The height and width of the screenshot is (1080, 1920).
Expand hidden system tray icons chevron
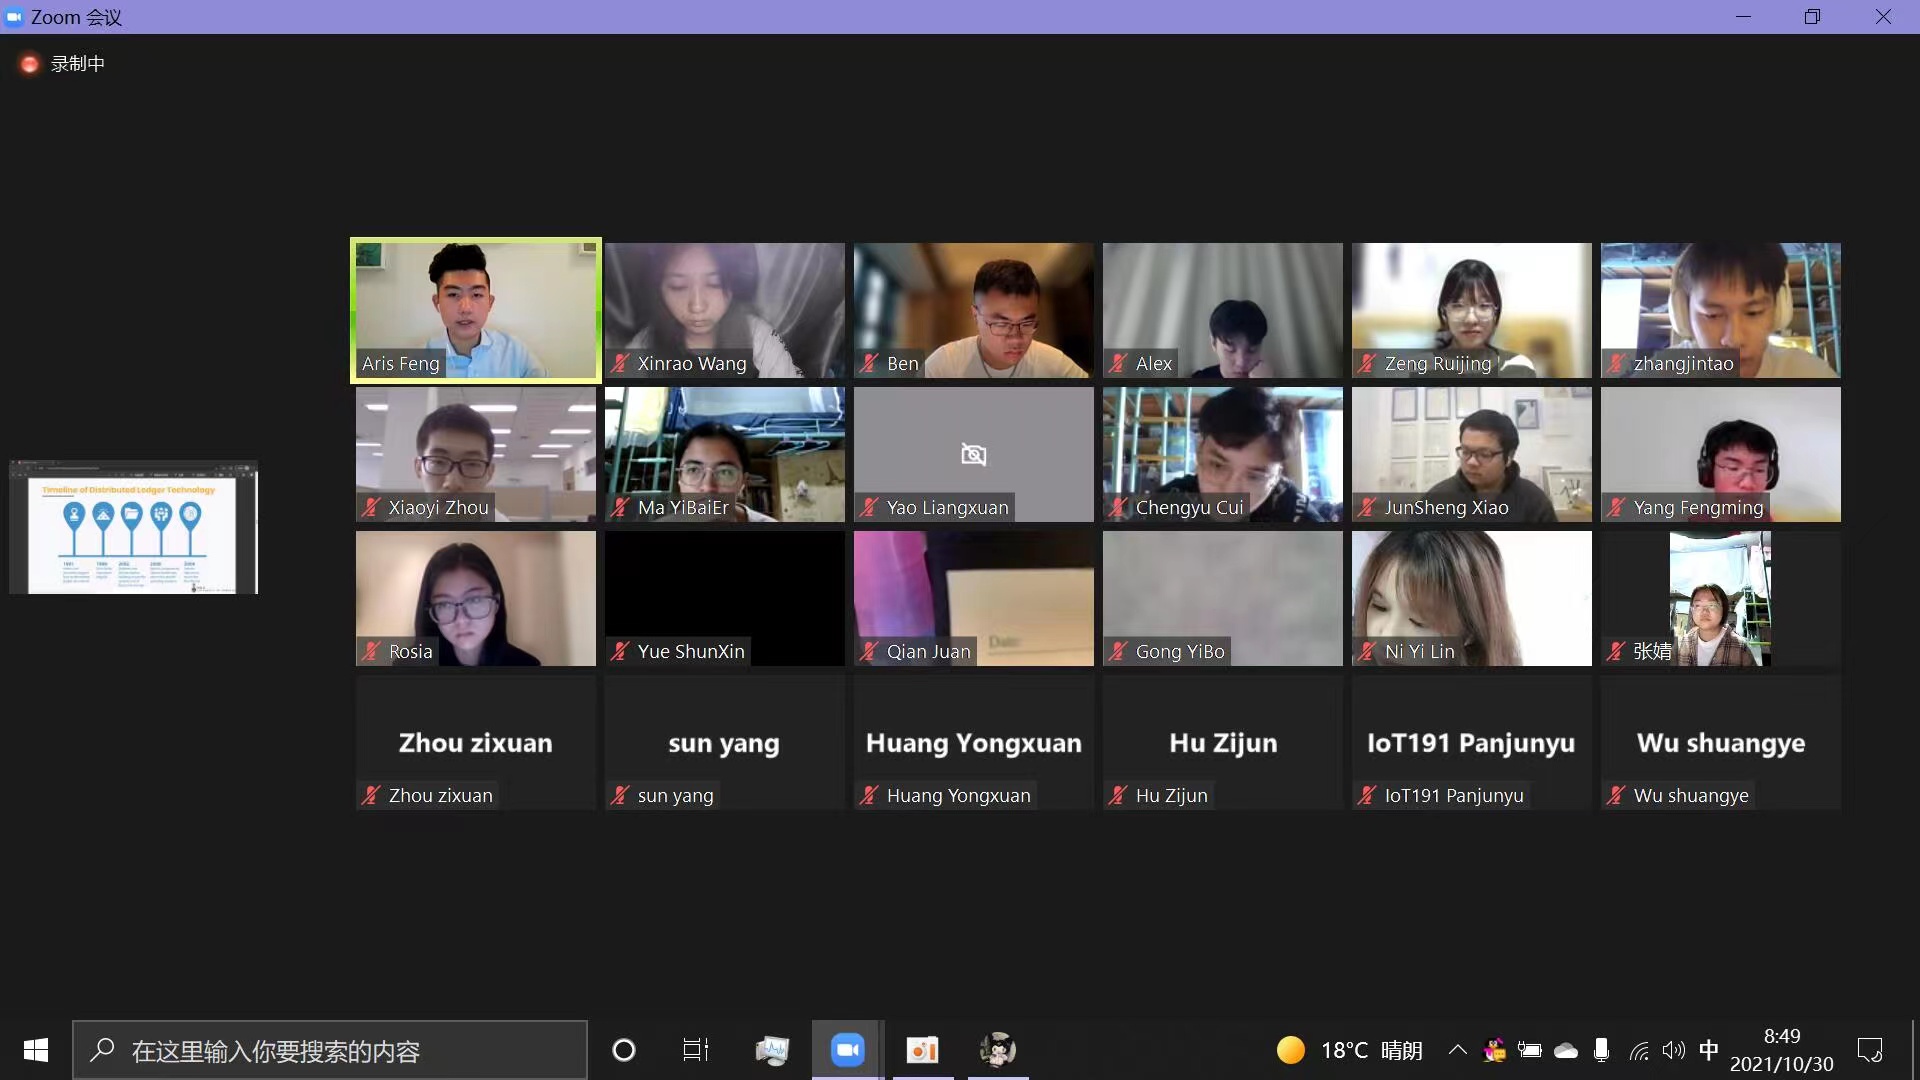tap(1458, 1050)
